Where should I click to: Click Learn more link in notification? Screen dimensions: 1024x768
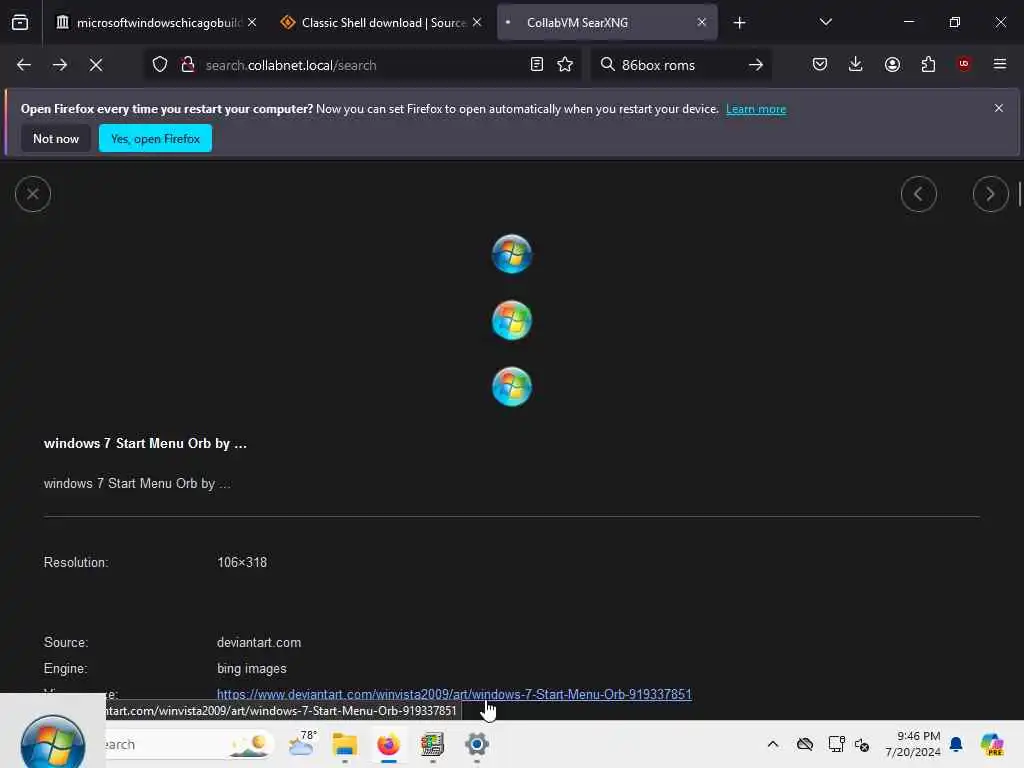(756, 109)
